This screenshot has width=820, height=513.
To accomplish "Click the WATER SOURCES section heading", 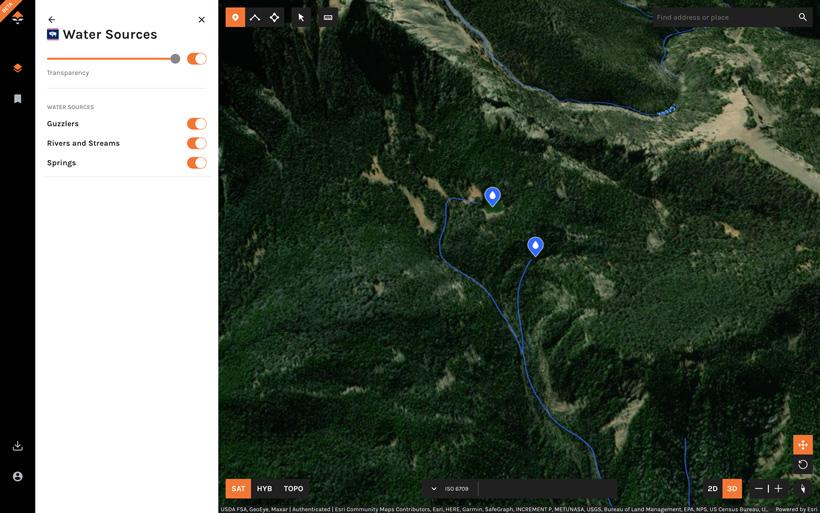I will [x=70, y=107].
